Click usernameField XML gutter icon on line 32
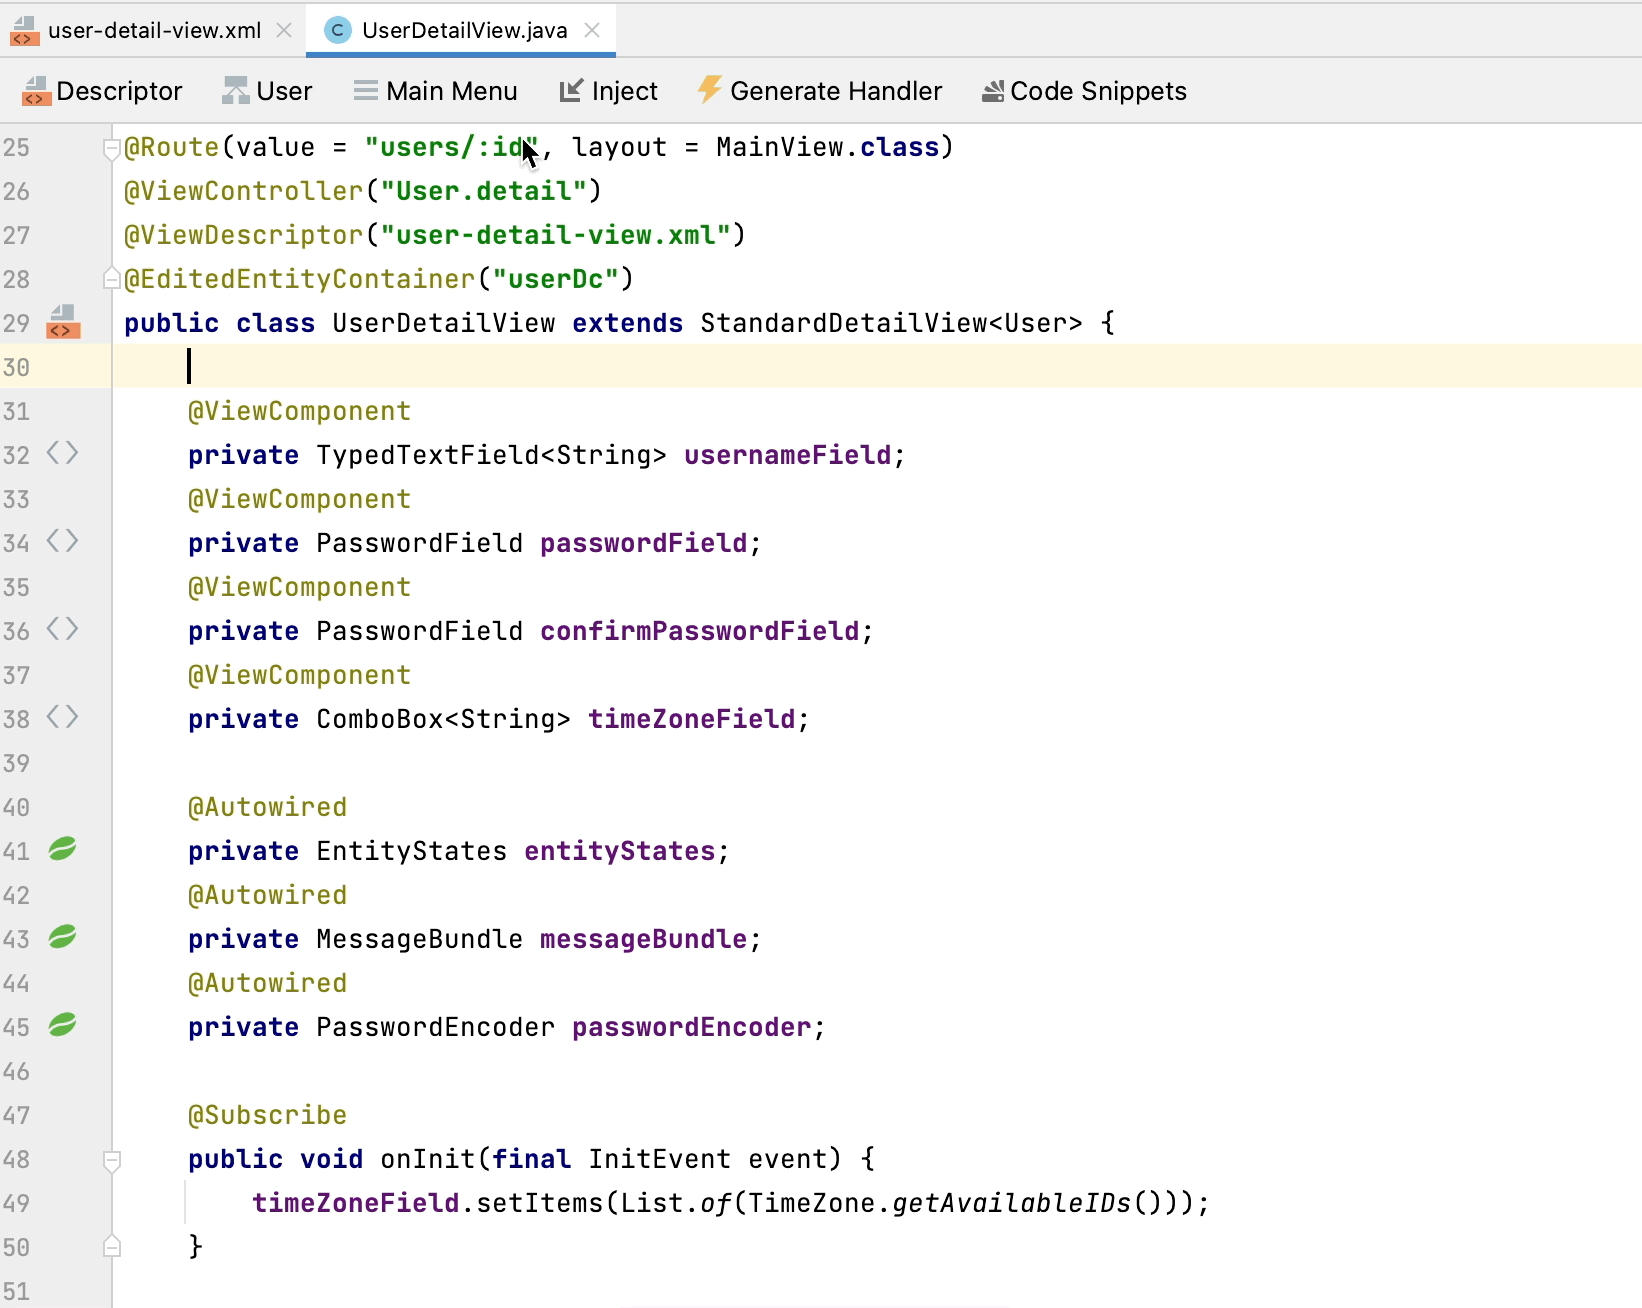The width and height of the screenshot is (1642, 1308). click(x=62, y=454)
